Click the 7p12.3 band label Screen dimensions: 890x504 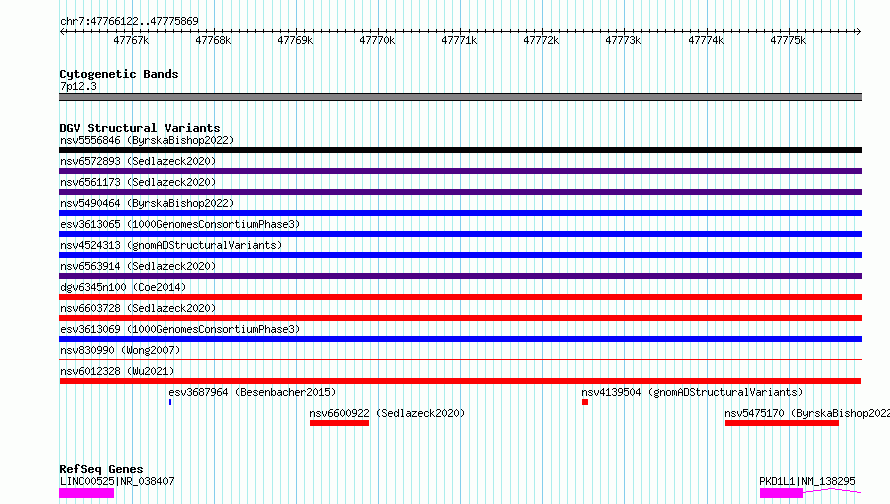[x=78, y=86]
